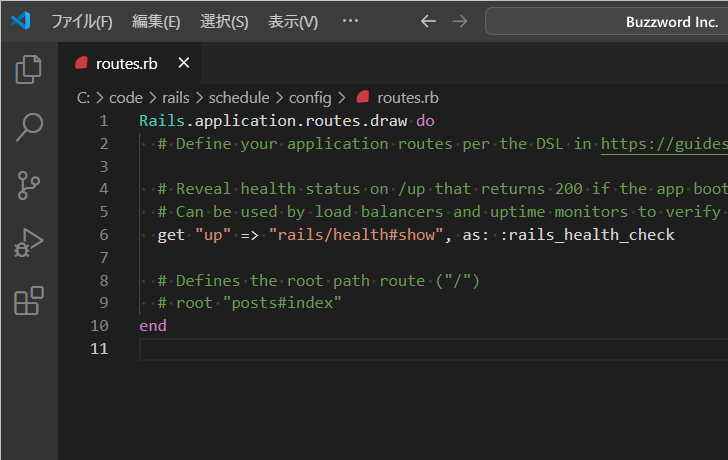This screenshot has height=460, width=728.
Task: Click the :rails_health_check symbol
Action: click(x=587, y=235)
